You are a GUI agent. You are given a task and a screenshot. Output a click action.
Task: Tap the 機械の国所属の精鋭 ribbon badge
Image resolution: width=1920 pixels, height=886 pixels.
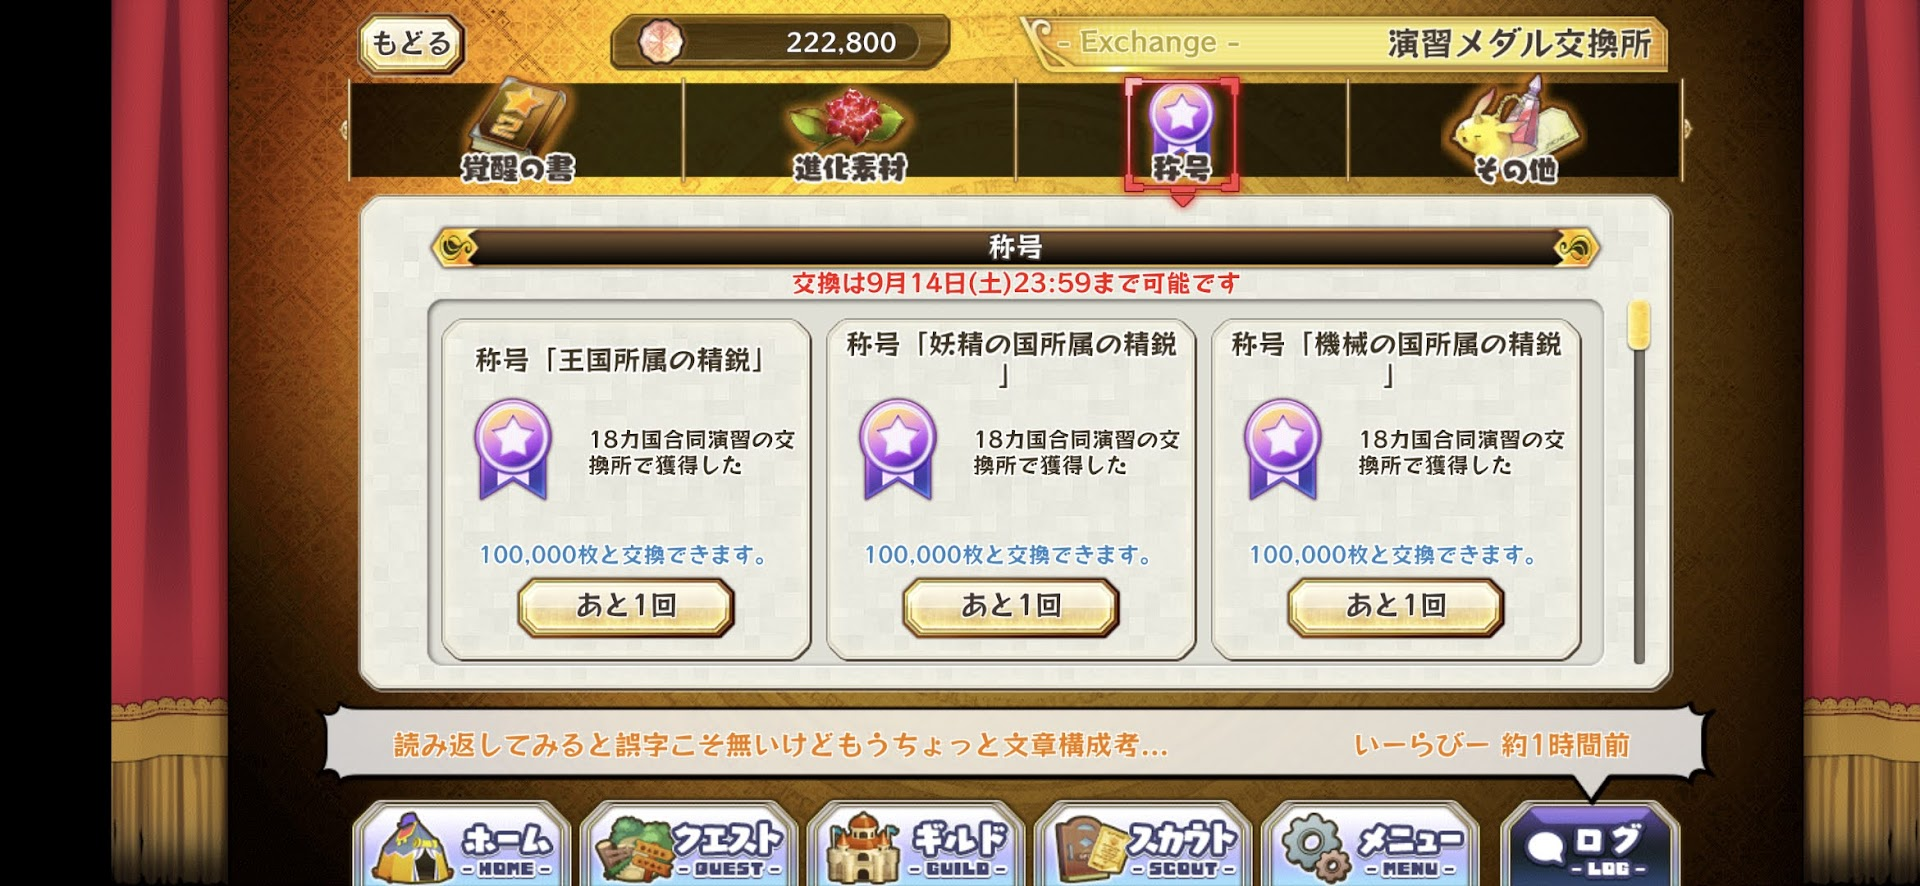point(1283,450)
